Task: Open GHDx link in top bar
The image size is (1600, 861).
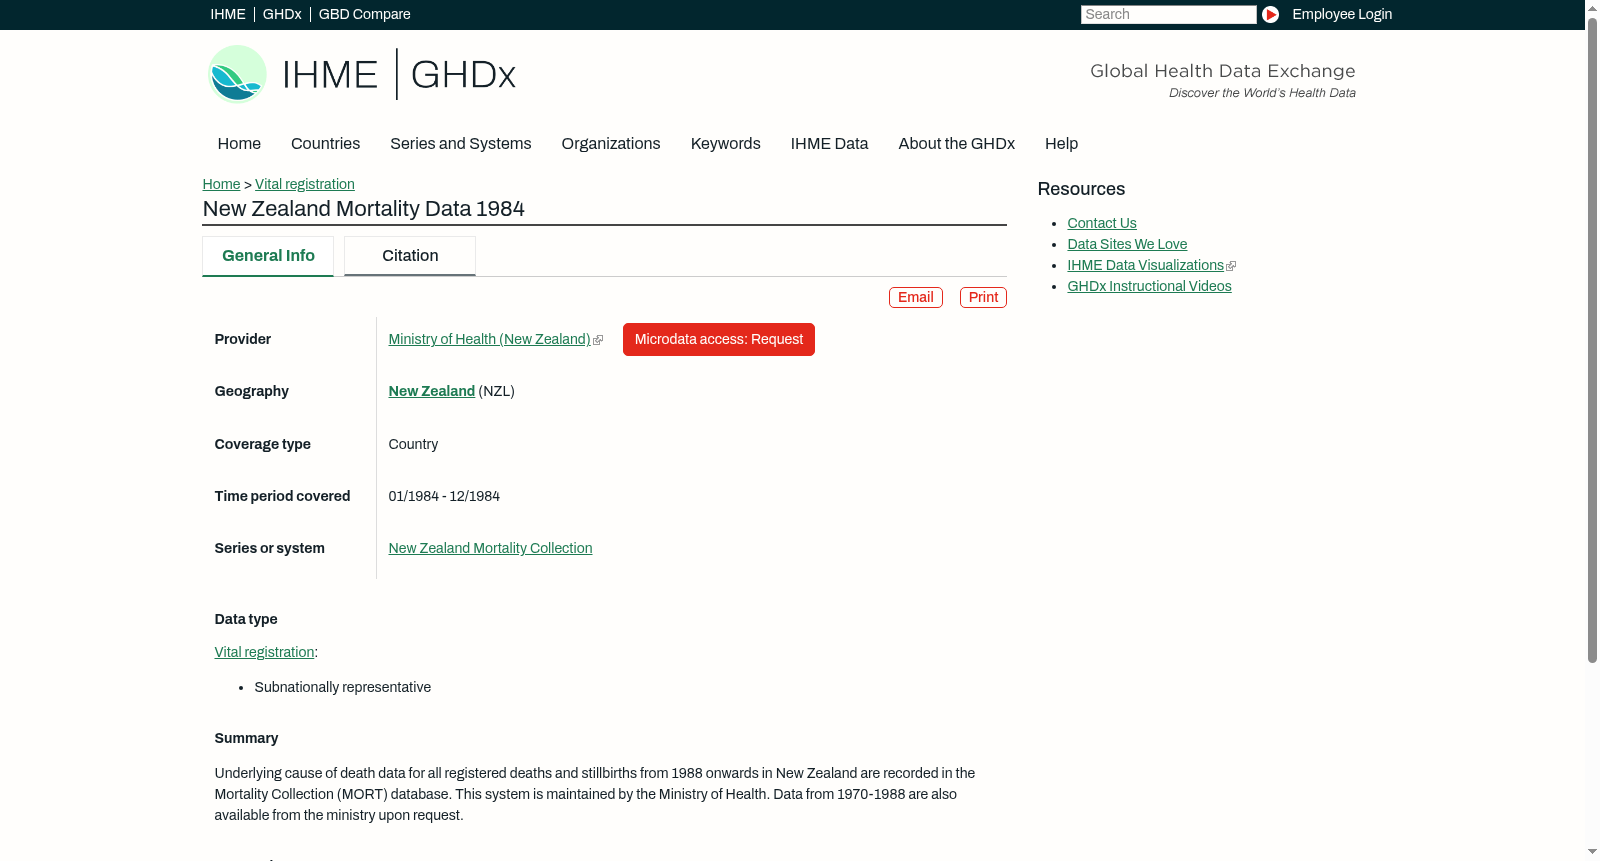Action: tap(282, 14)
